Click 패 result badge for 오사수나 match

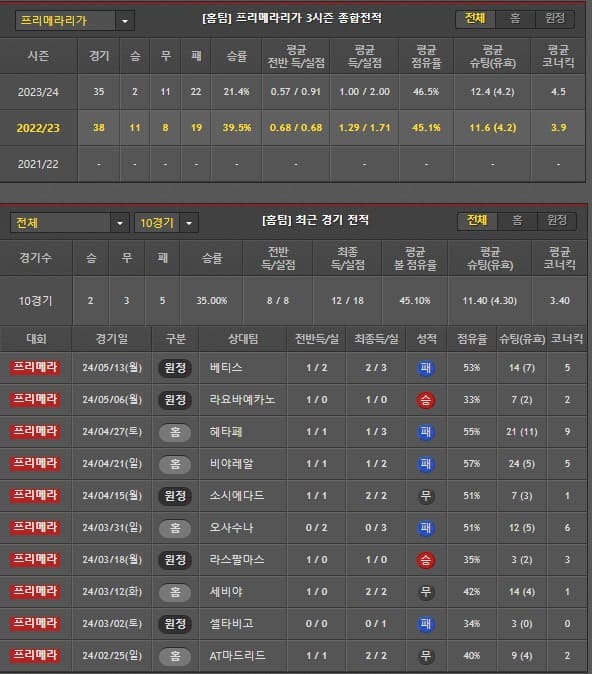(426, 528)
